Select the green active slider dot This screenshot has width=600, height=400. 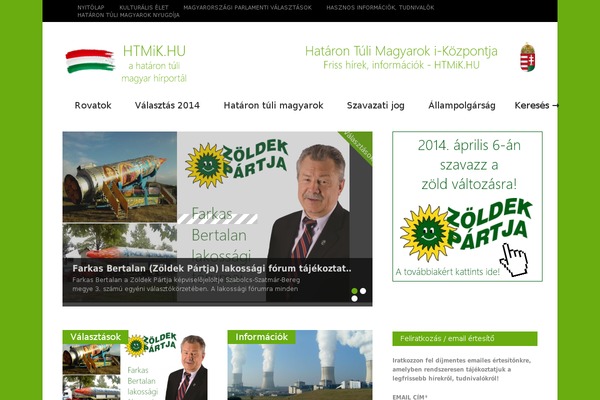point(354,291)
